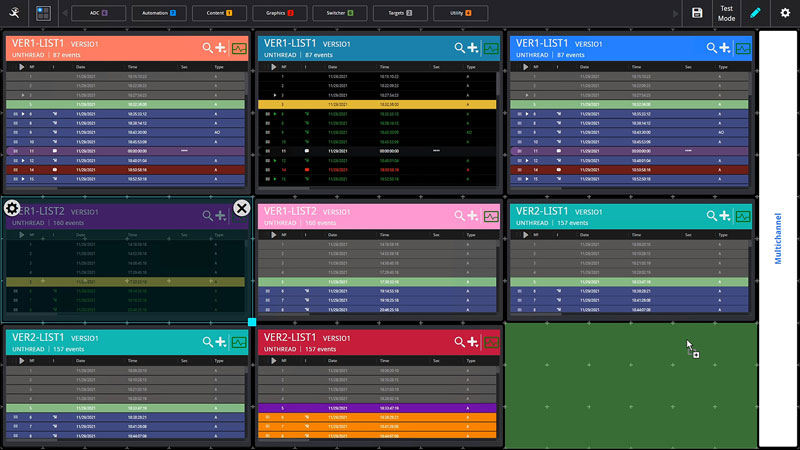Expand row 6 arrow in orange VER1-LIST1 panel

(23, 114)
